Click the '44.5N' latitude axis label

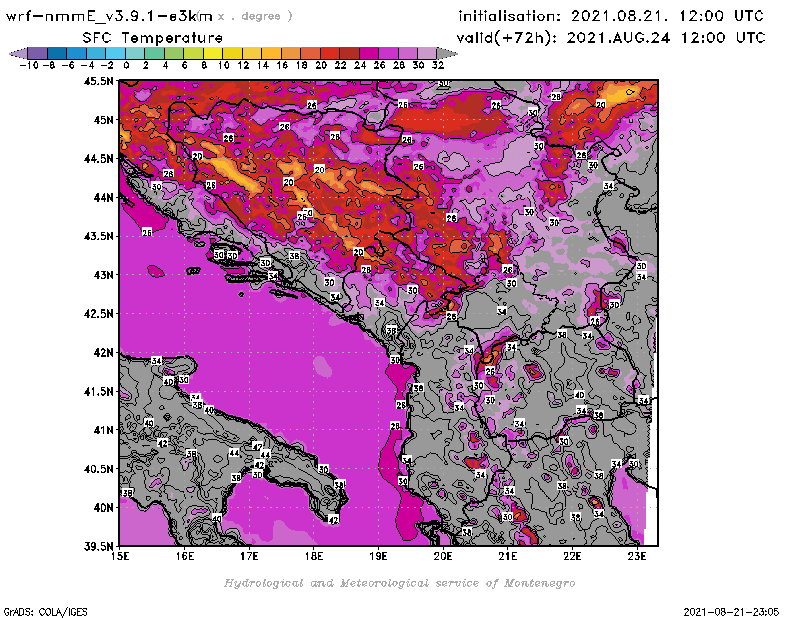98,159
